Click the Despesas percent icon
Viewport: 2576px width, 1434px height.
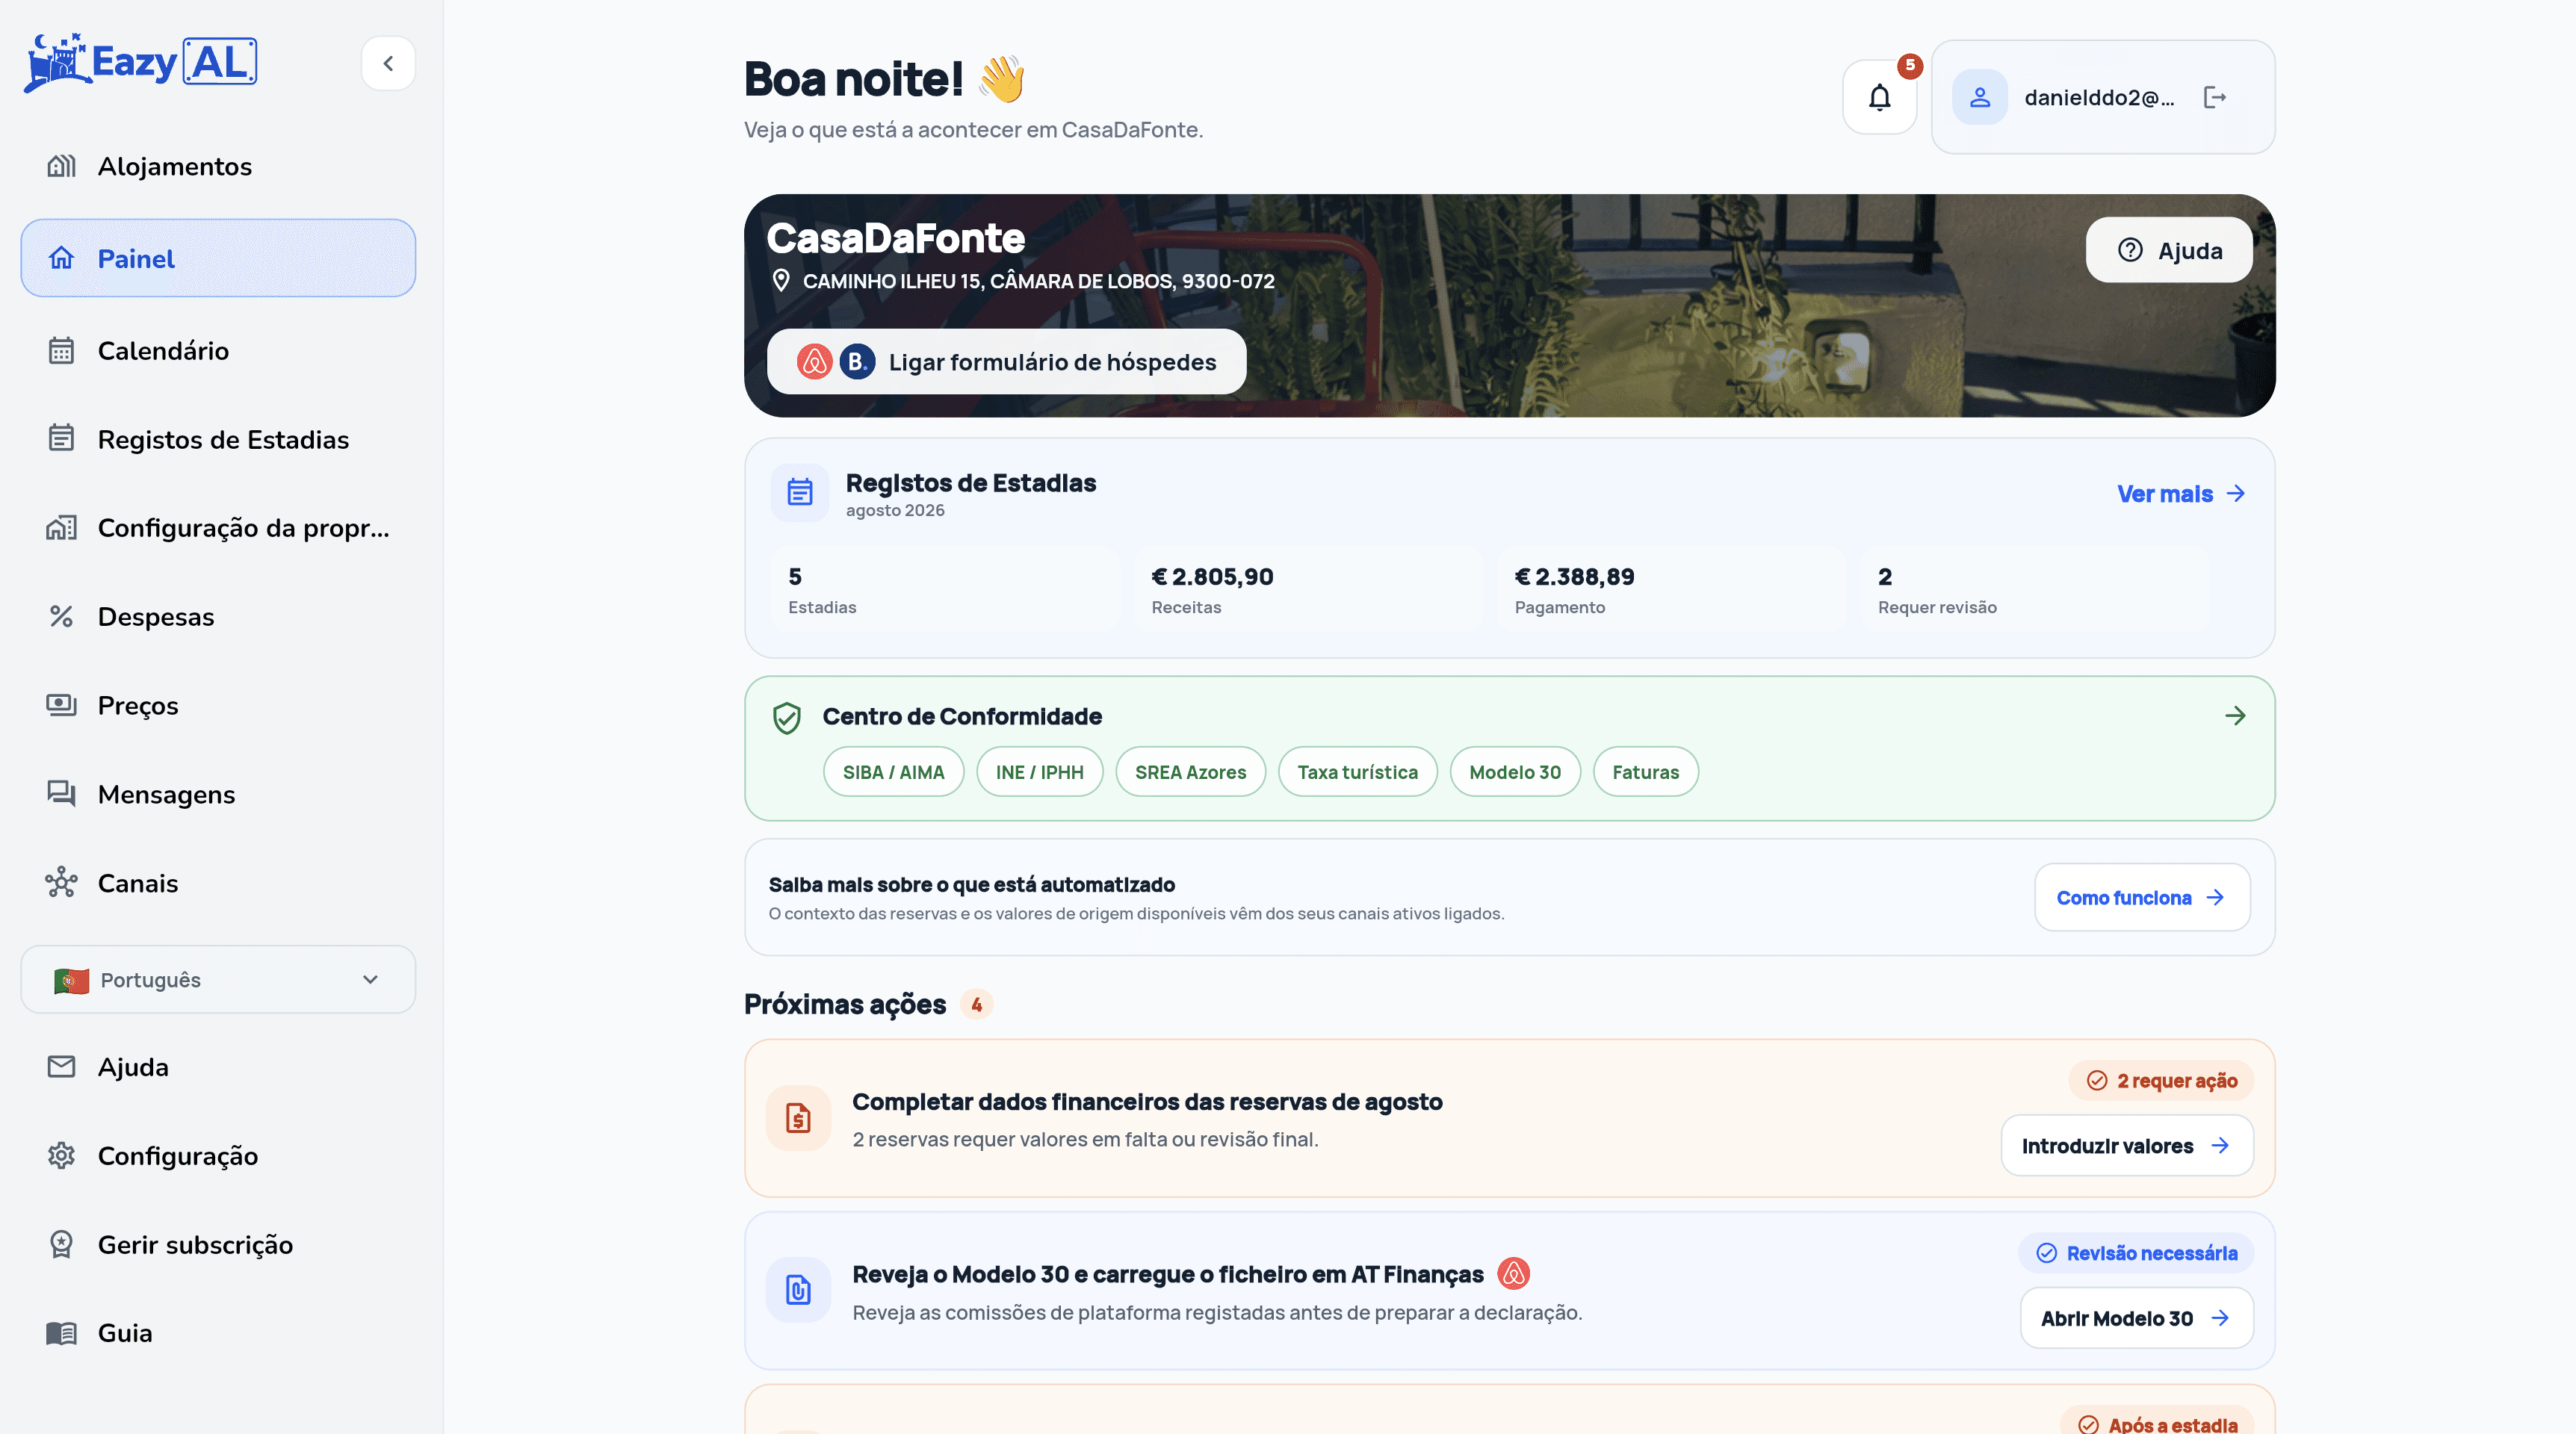(61, 617)
